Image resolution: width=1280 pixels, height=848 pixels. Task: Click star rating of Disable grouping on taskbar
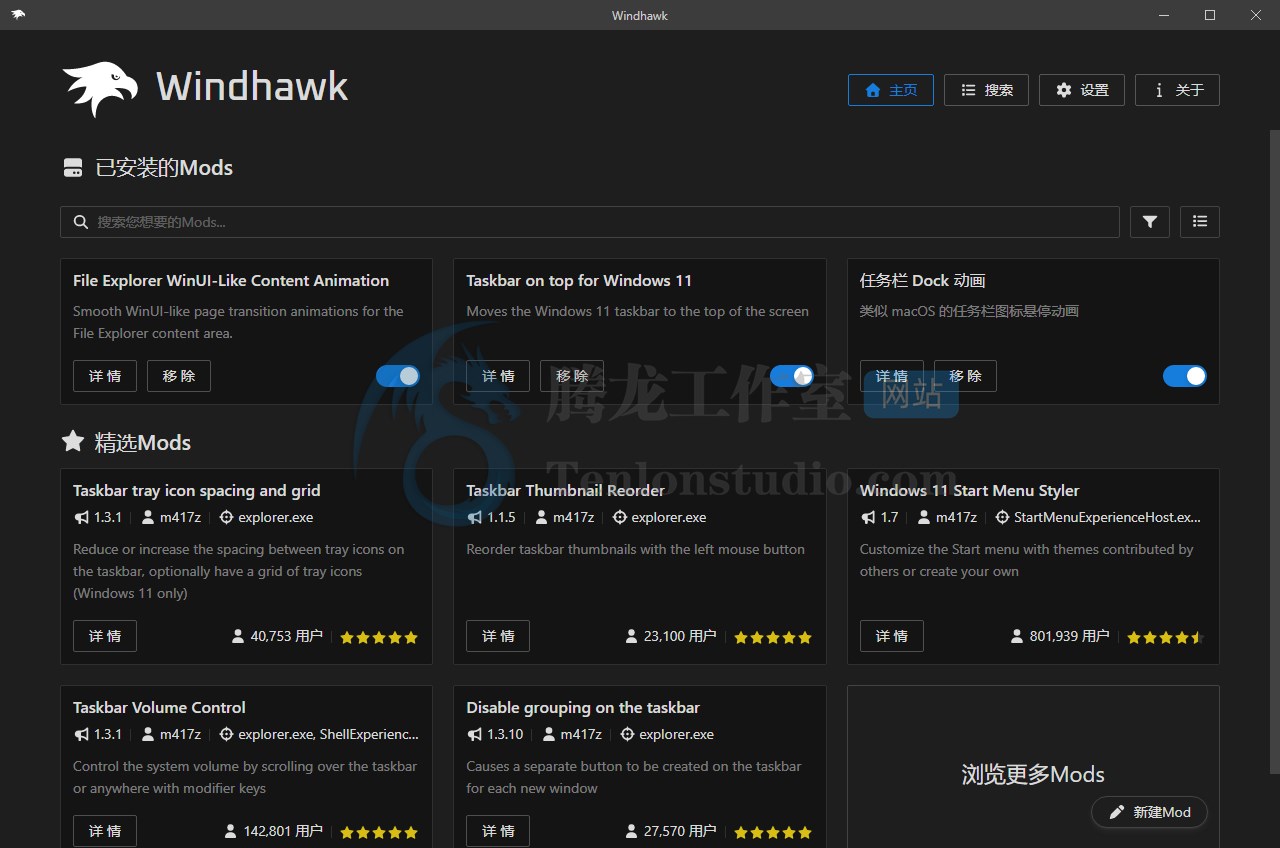coord(773,832)
